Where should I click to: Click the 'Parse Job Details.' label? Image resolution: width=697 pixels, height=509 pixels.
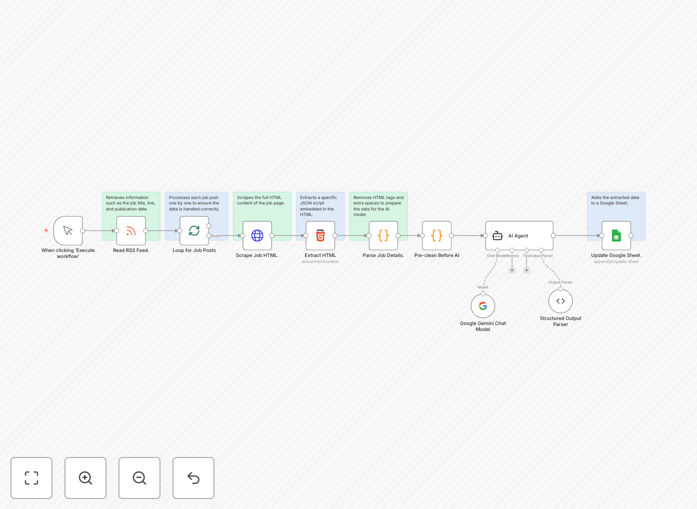383,255
